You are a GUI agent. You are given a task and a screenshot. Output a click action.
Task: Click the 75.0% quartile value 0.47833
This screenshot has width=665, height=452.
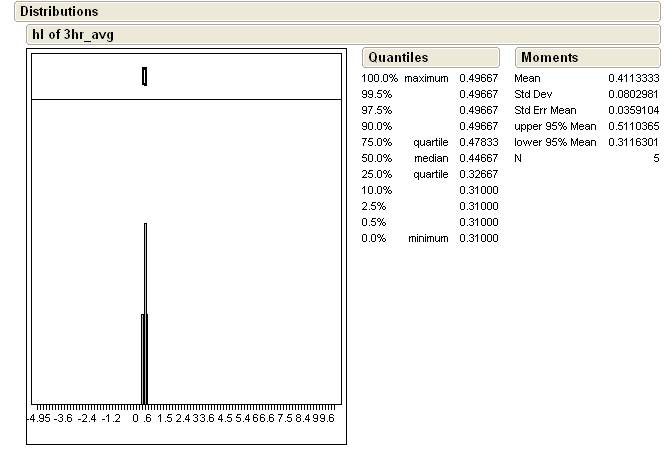(x=478, y=142)
